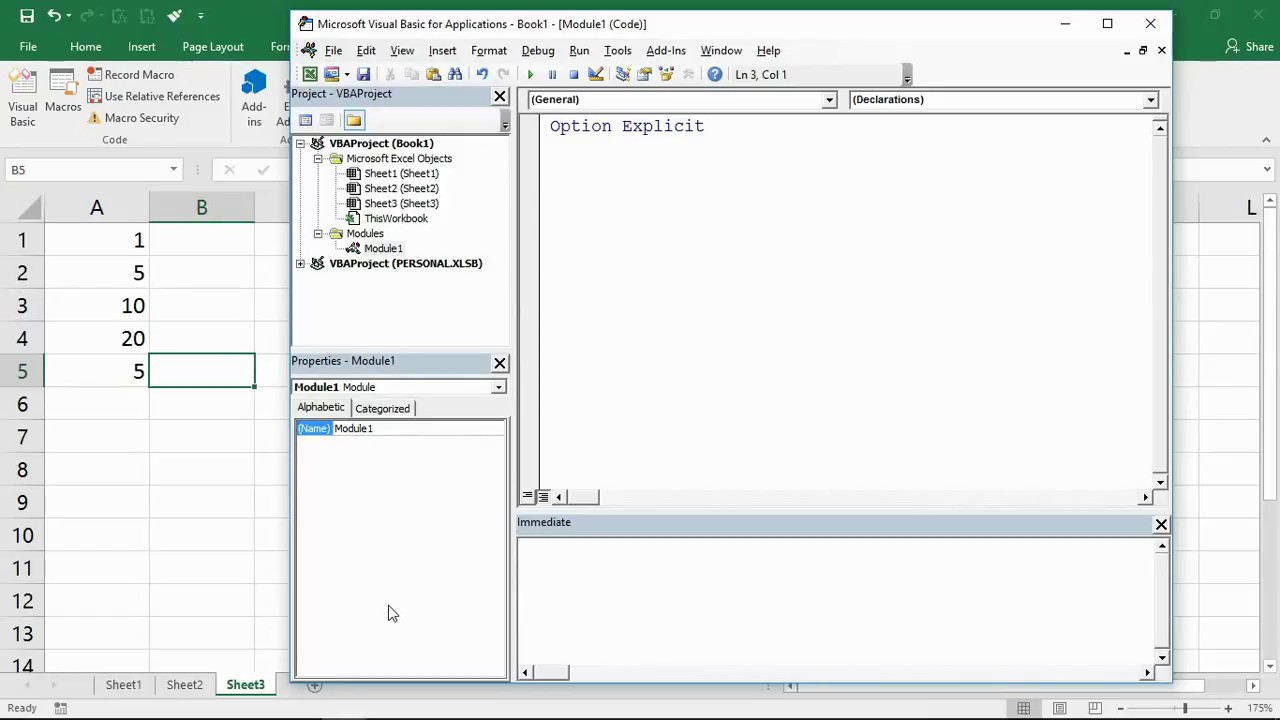Click Share button in Excel
The height and width of the screenshot is (720, 1280).
coord(1249,47)
